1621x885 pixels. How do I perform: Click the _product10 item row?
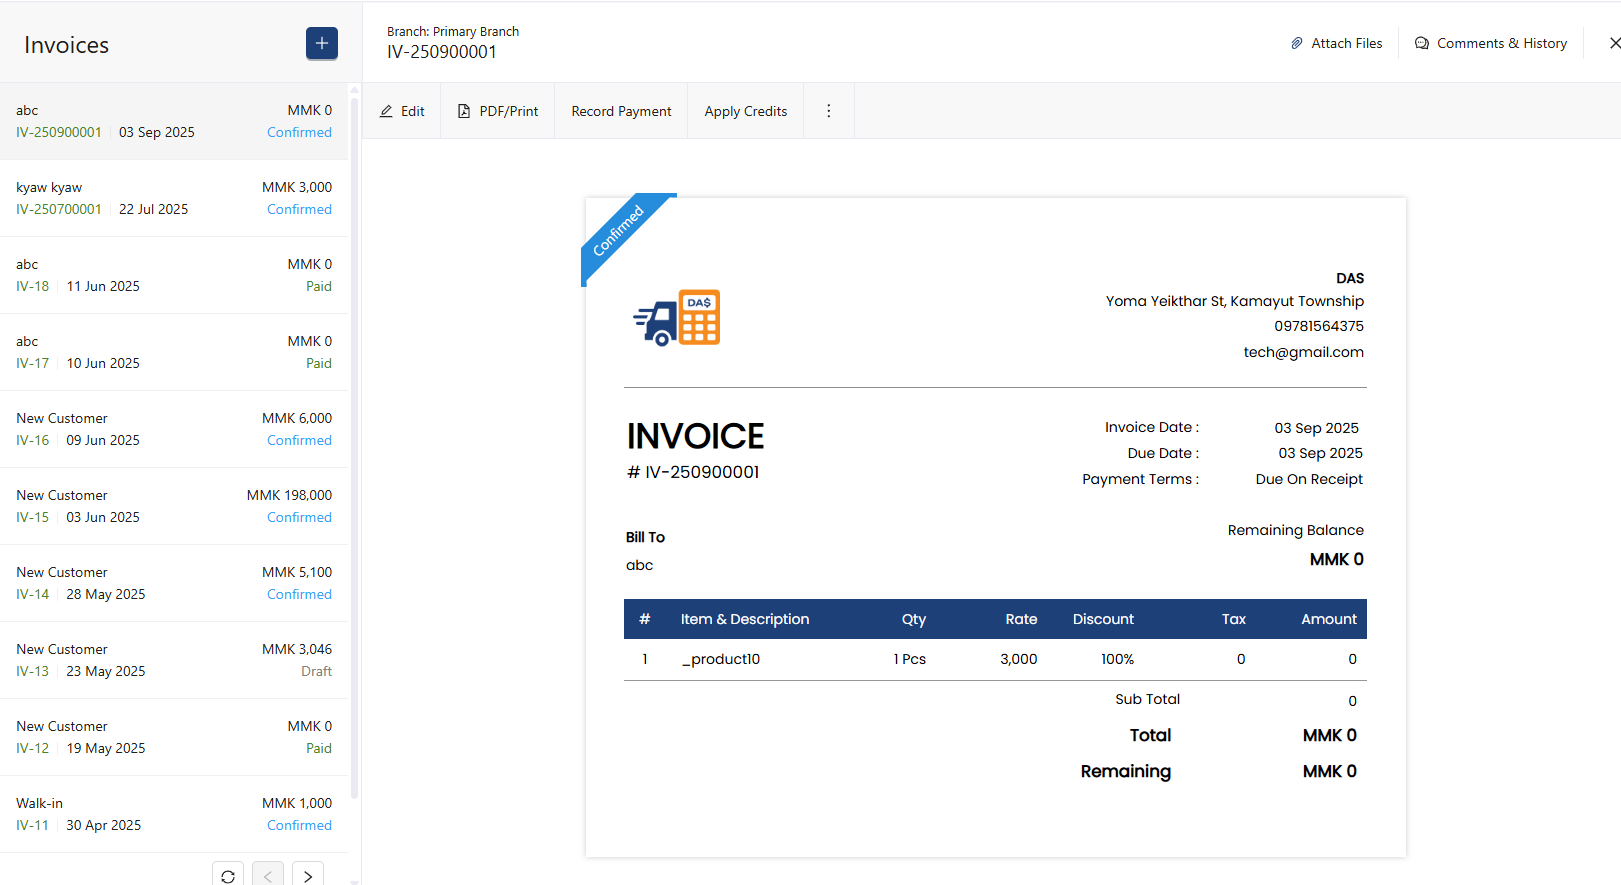(995, 659)
